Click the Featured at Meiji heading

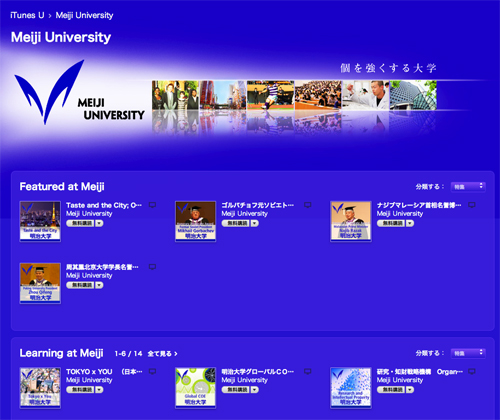[62, 187]
